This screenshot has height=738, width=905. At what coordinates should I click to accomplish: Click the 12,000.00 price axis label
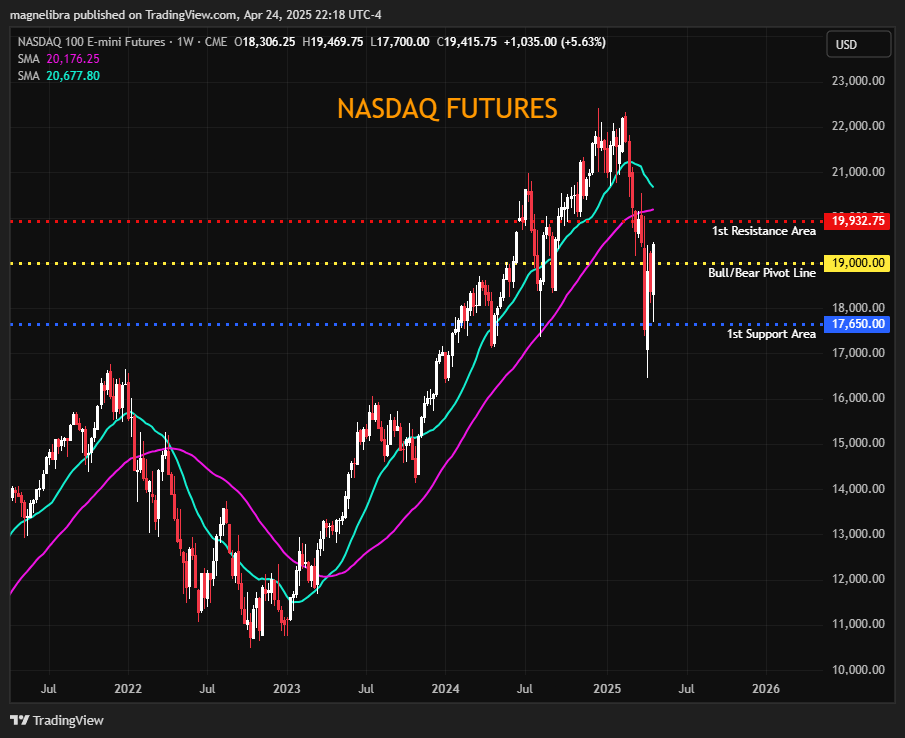point(858,579)
